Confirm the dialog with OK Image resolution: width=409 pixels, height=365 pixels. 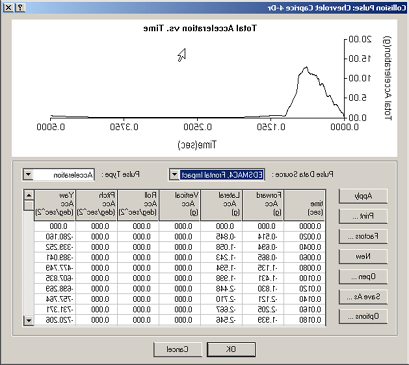pyautogui.click(x=231, y=349)
